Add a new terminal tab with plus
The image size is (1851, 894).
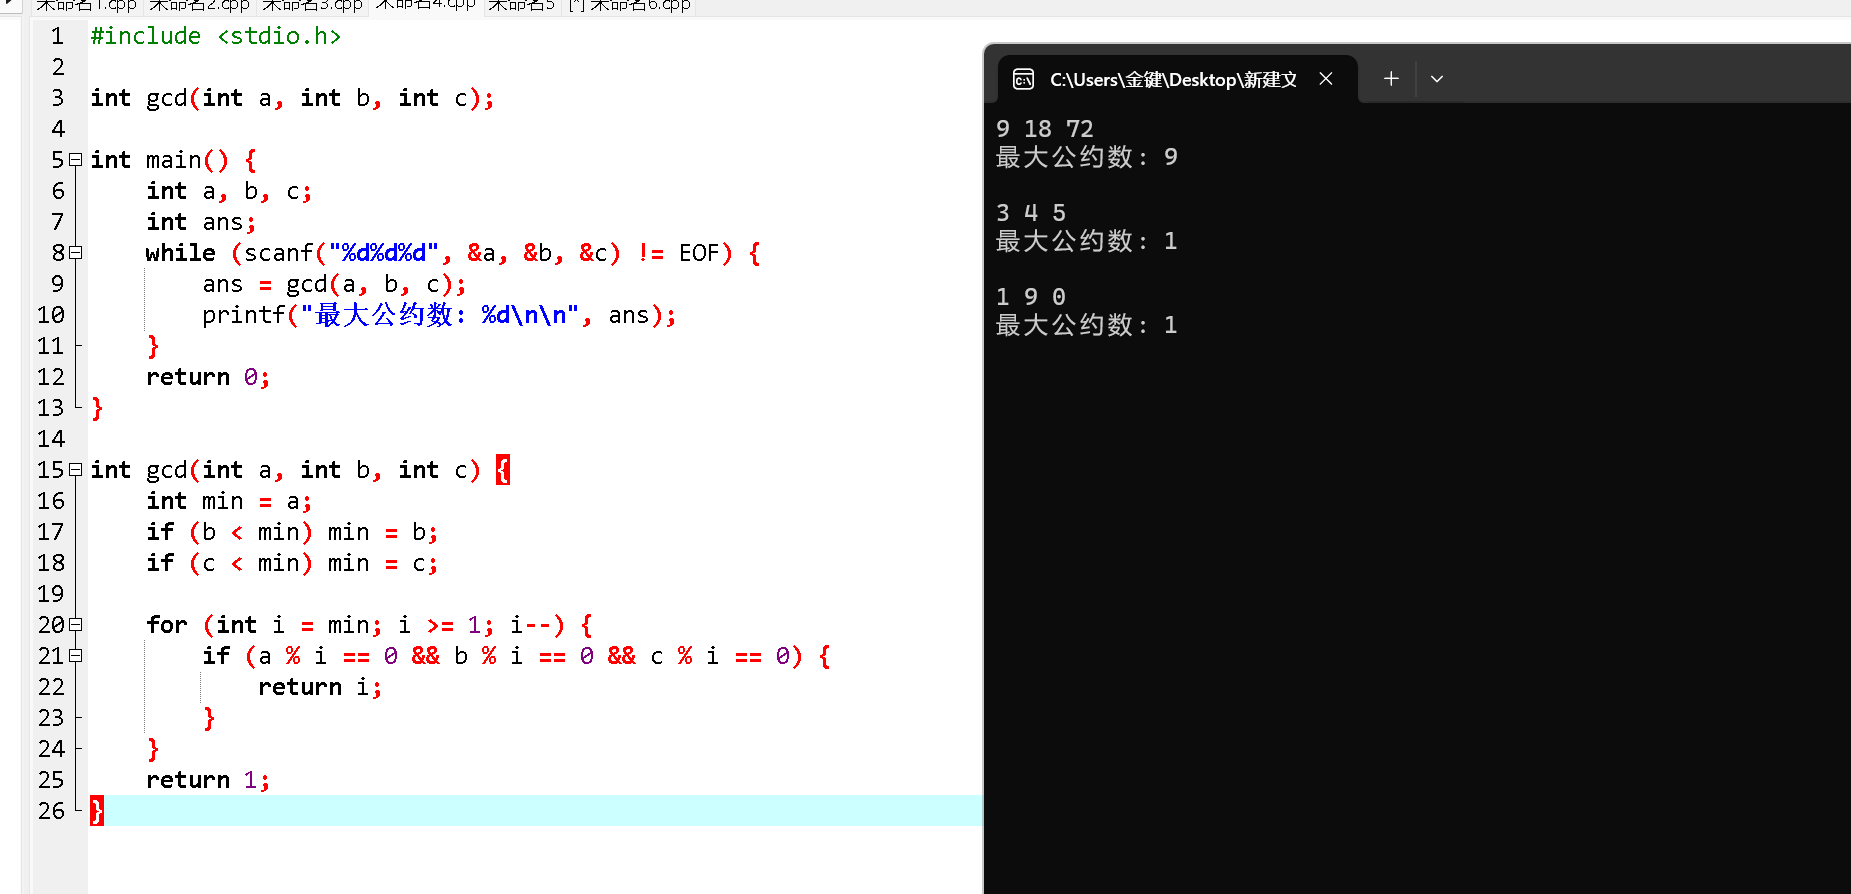point(1391,78)
